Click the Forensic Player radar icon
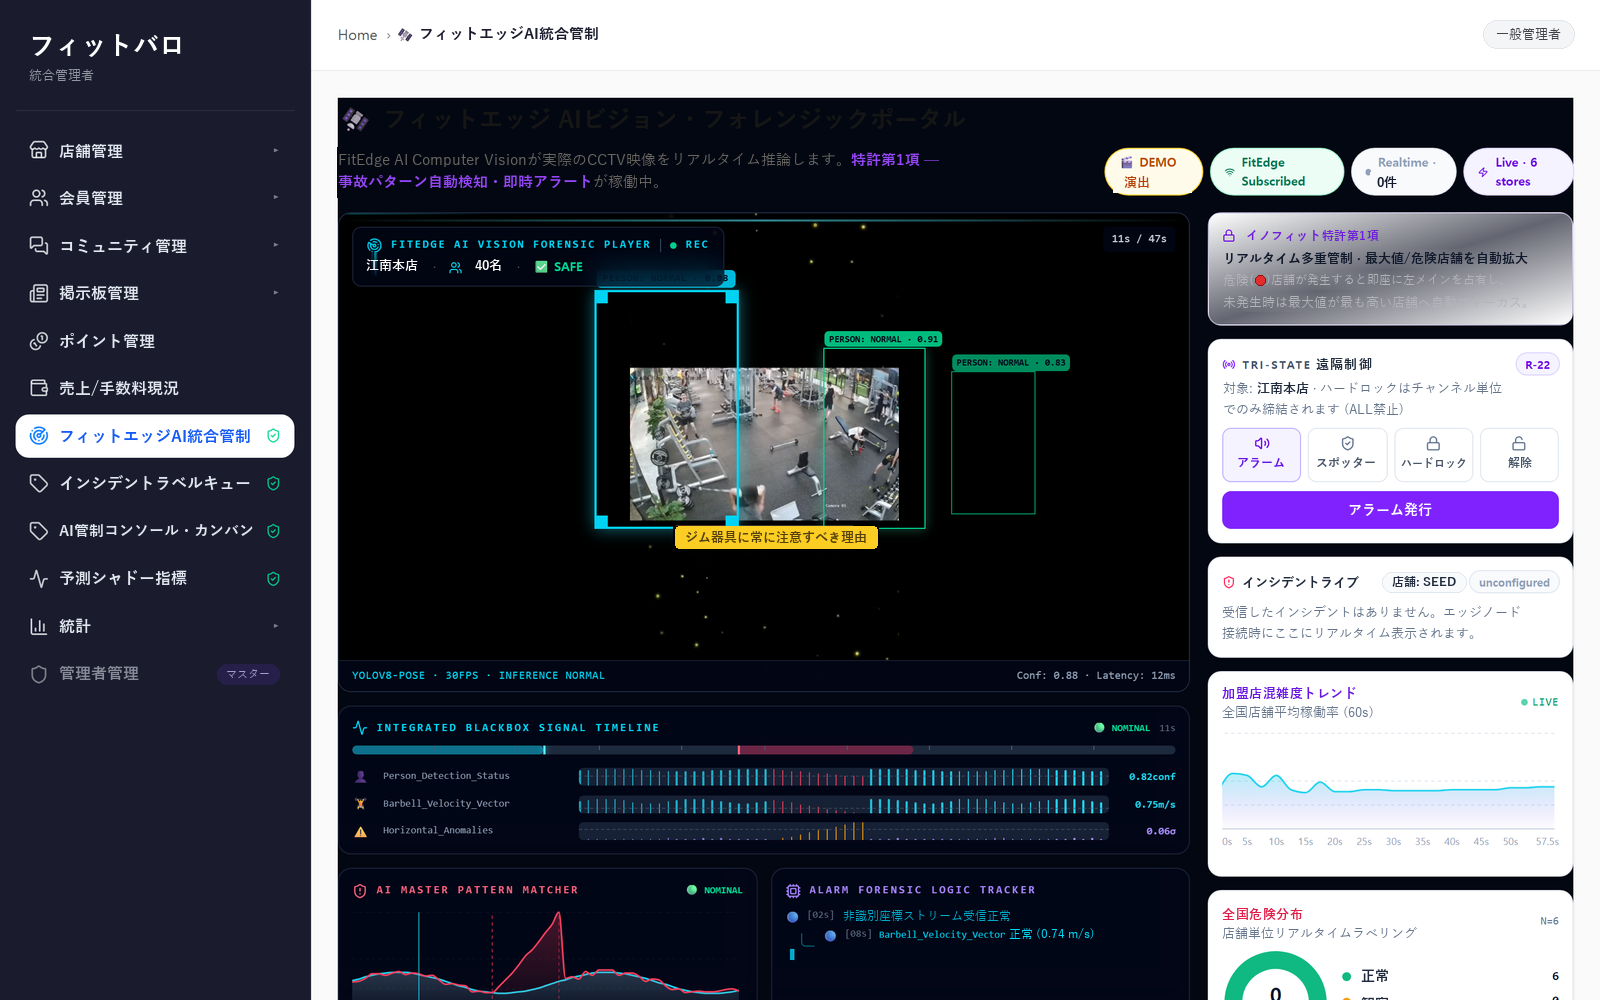The height and width of the screenshot is (1000, 1600). [375, 245]
